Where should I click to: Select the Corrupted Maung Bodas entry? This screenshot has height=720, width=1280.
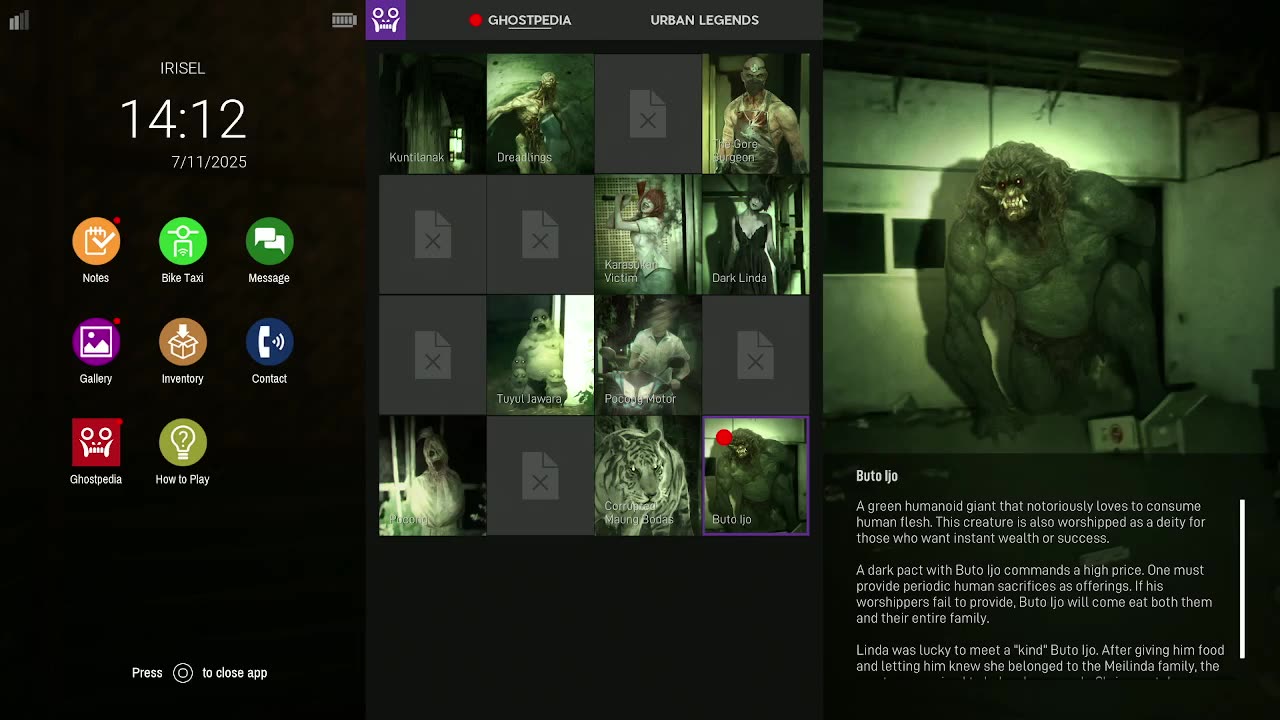pos(648,476)
